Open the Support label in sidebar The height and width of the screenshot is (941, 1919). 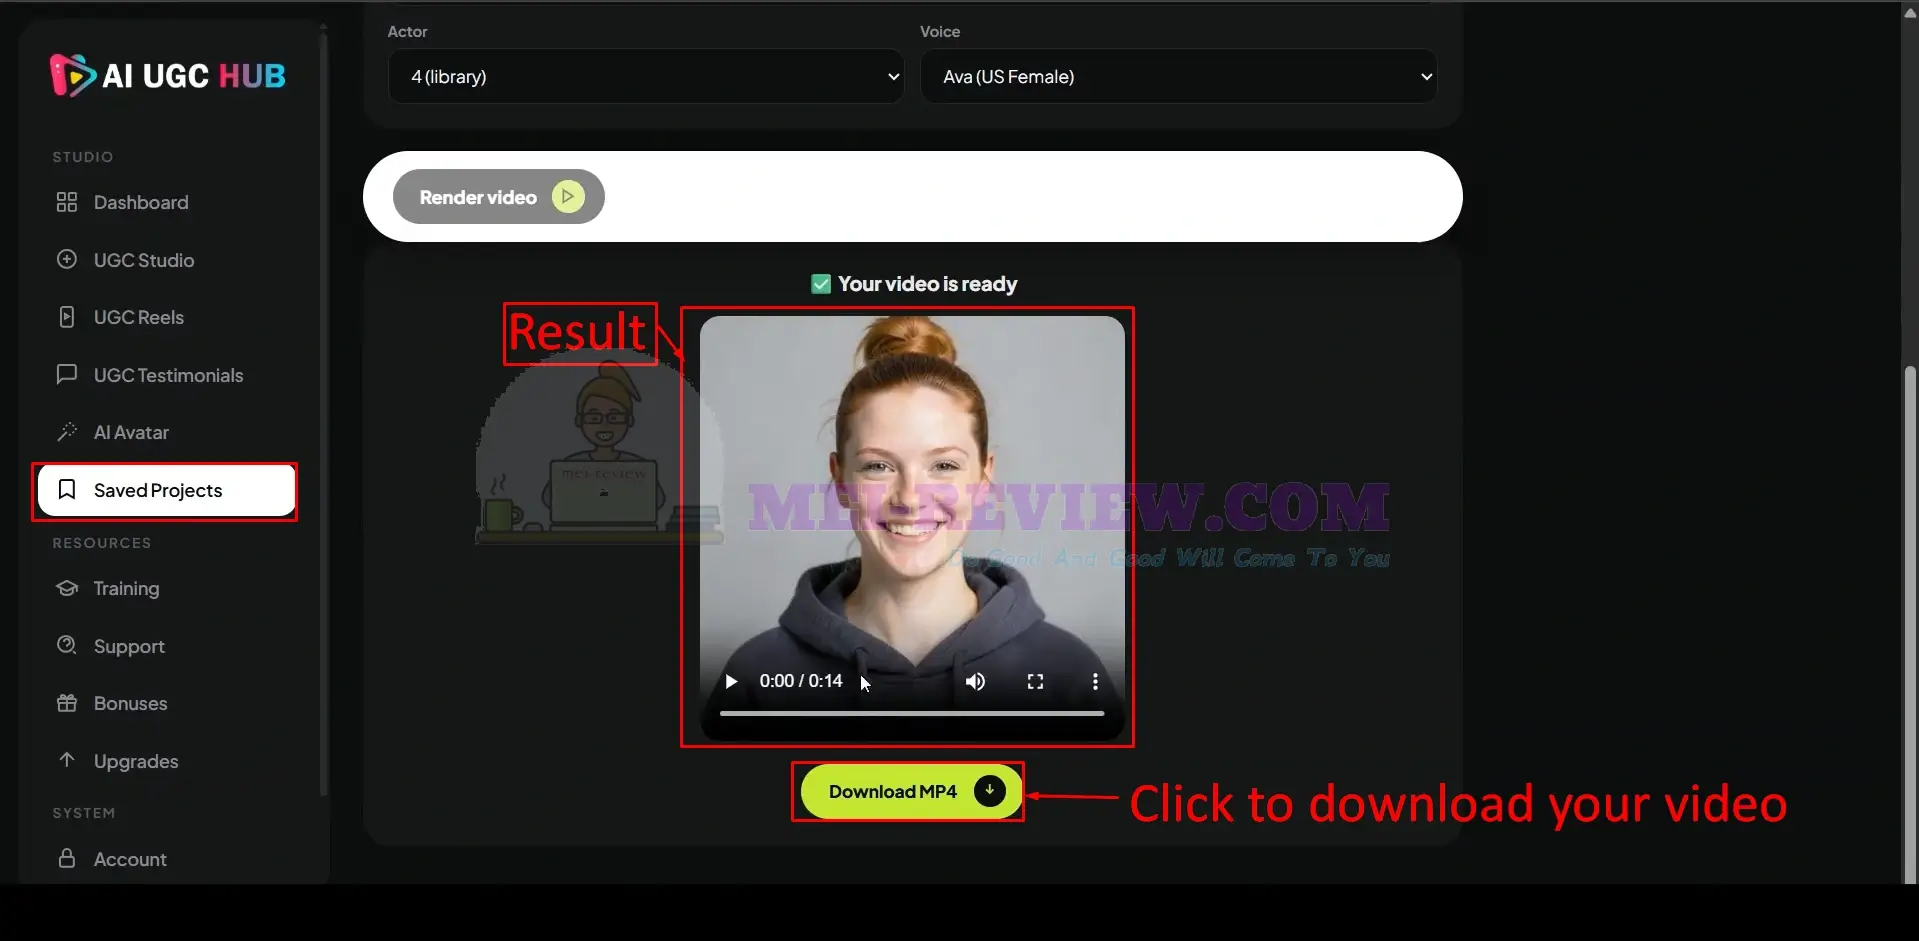click(129, 646)
